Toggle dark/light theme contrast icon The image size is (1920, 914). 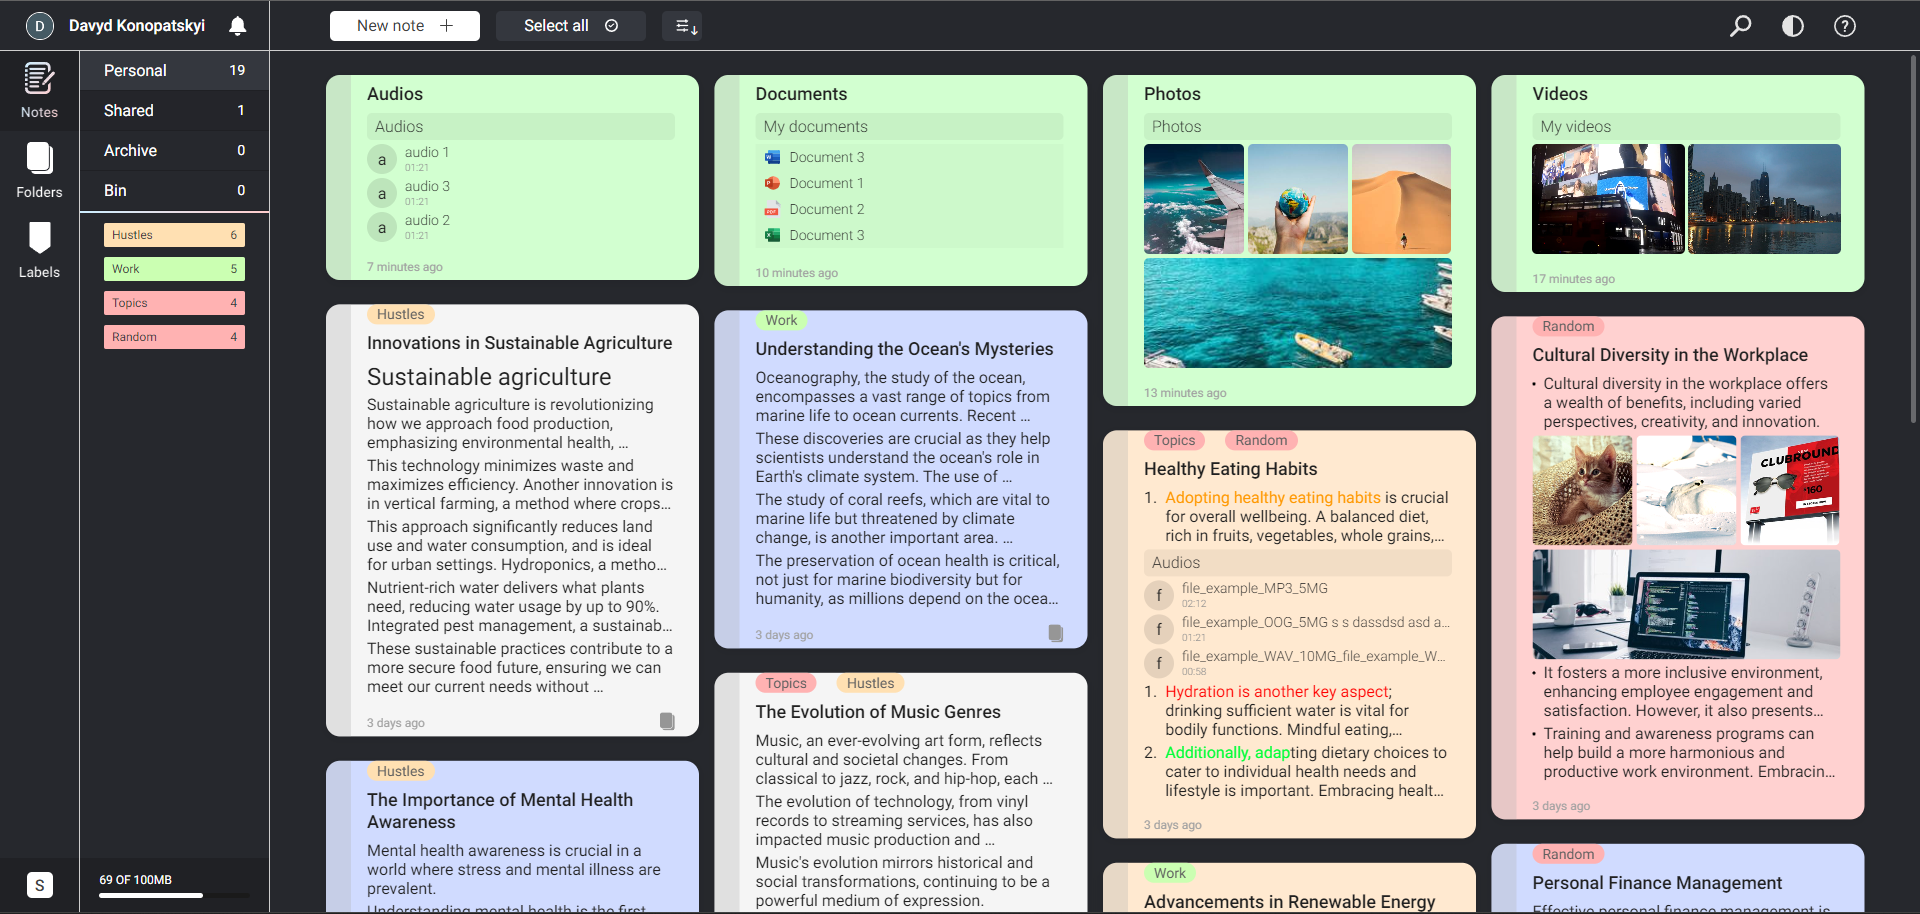click(1793, 26)
